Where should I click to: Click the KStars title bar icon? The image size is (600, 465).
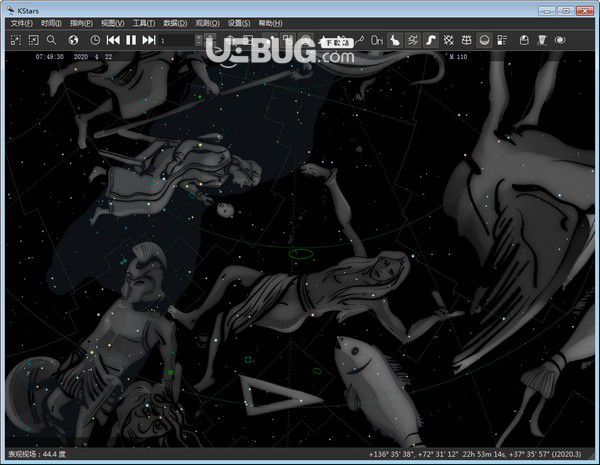tap(11, 10)
